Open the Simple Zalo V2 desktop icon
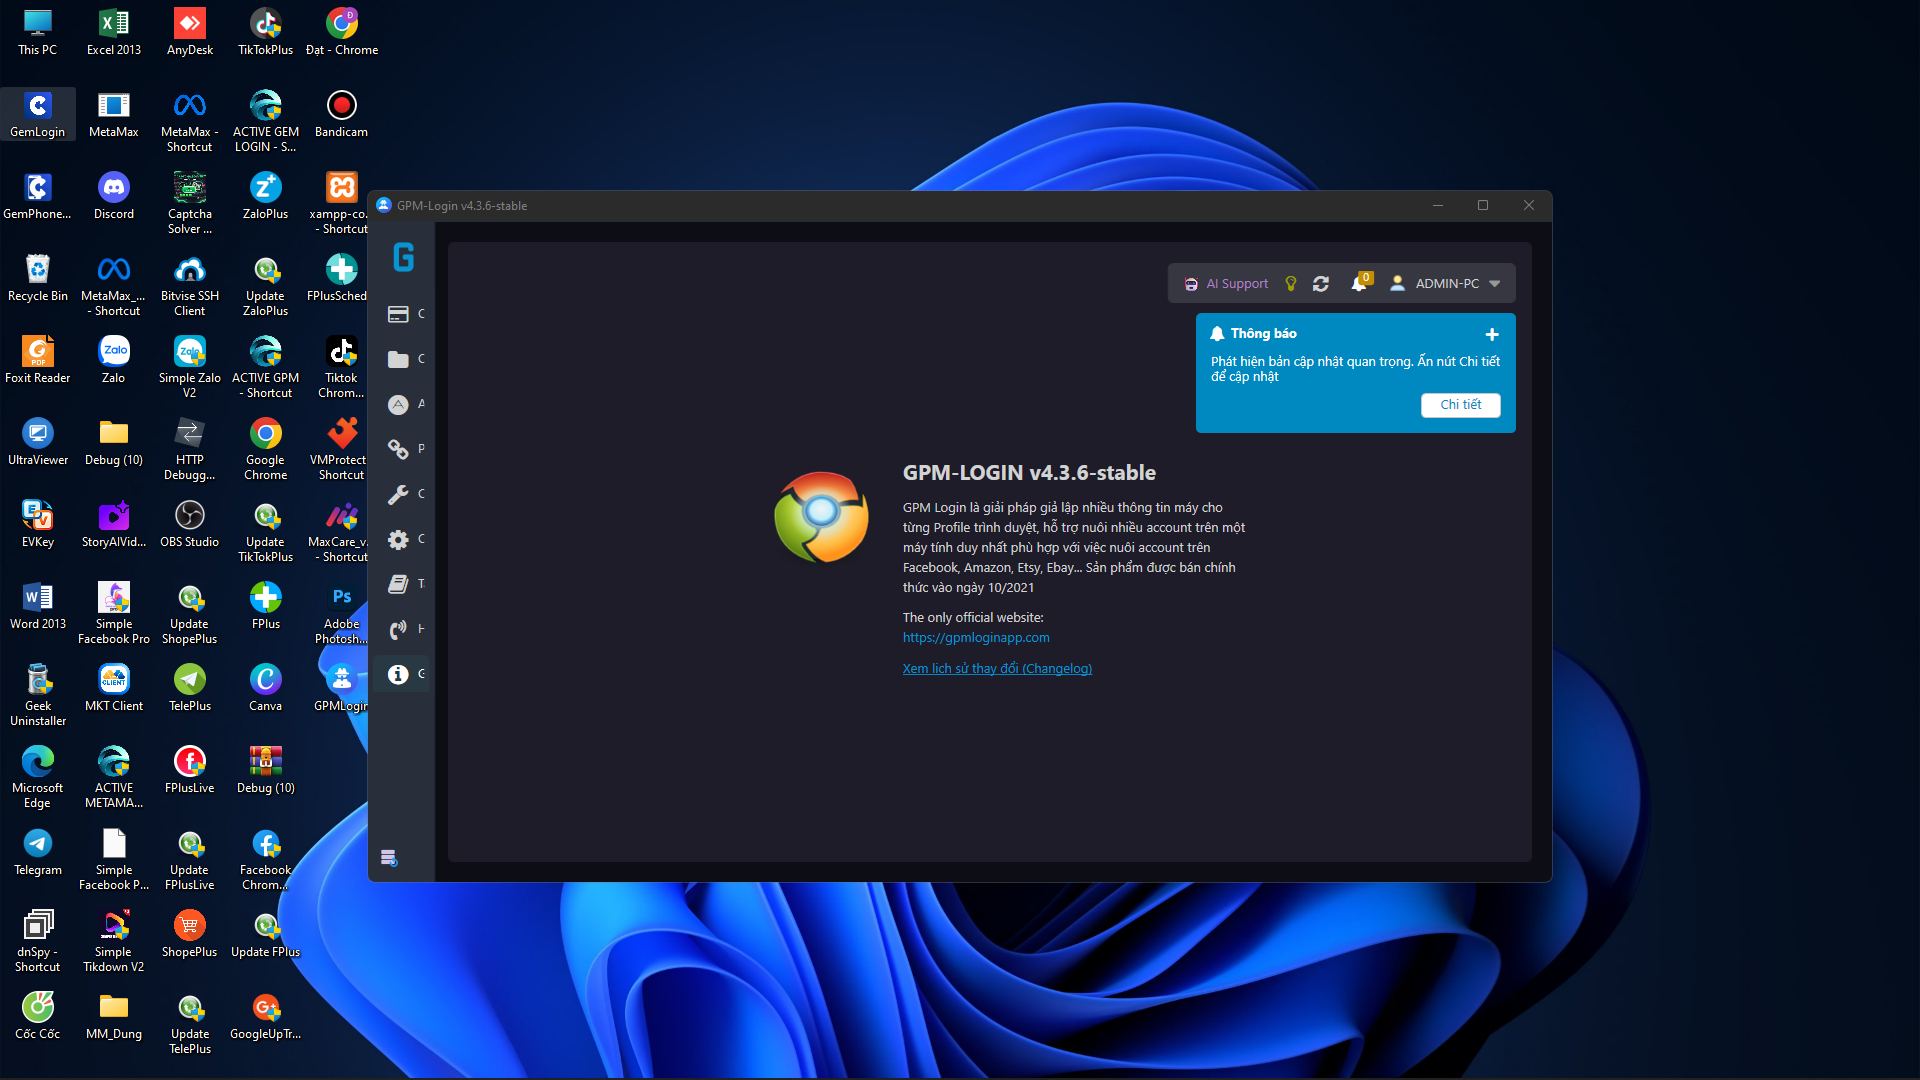 point(190,367)
